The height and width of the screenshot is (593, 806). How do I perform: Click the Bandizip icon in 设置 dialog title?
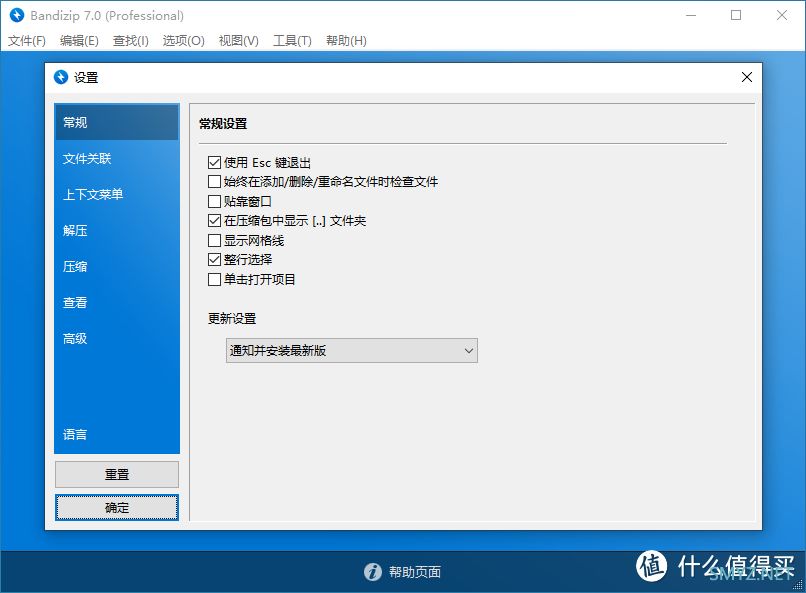pyautogui.click(x=61, y=77)
